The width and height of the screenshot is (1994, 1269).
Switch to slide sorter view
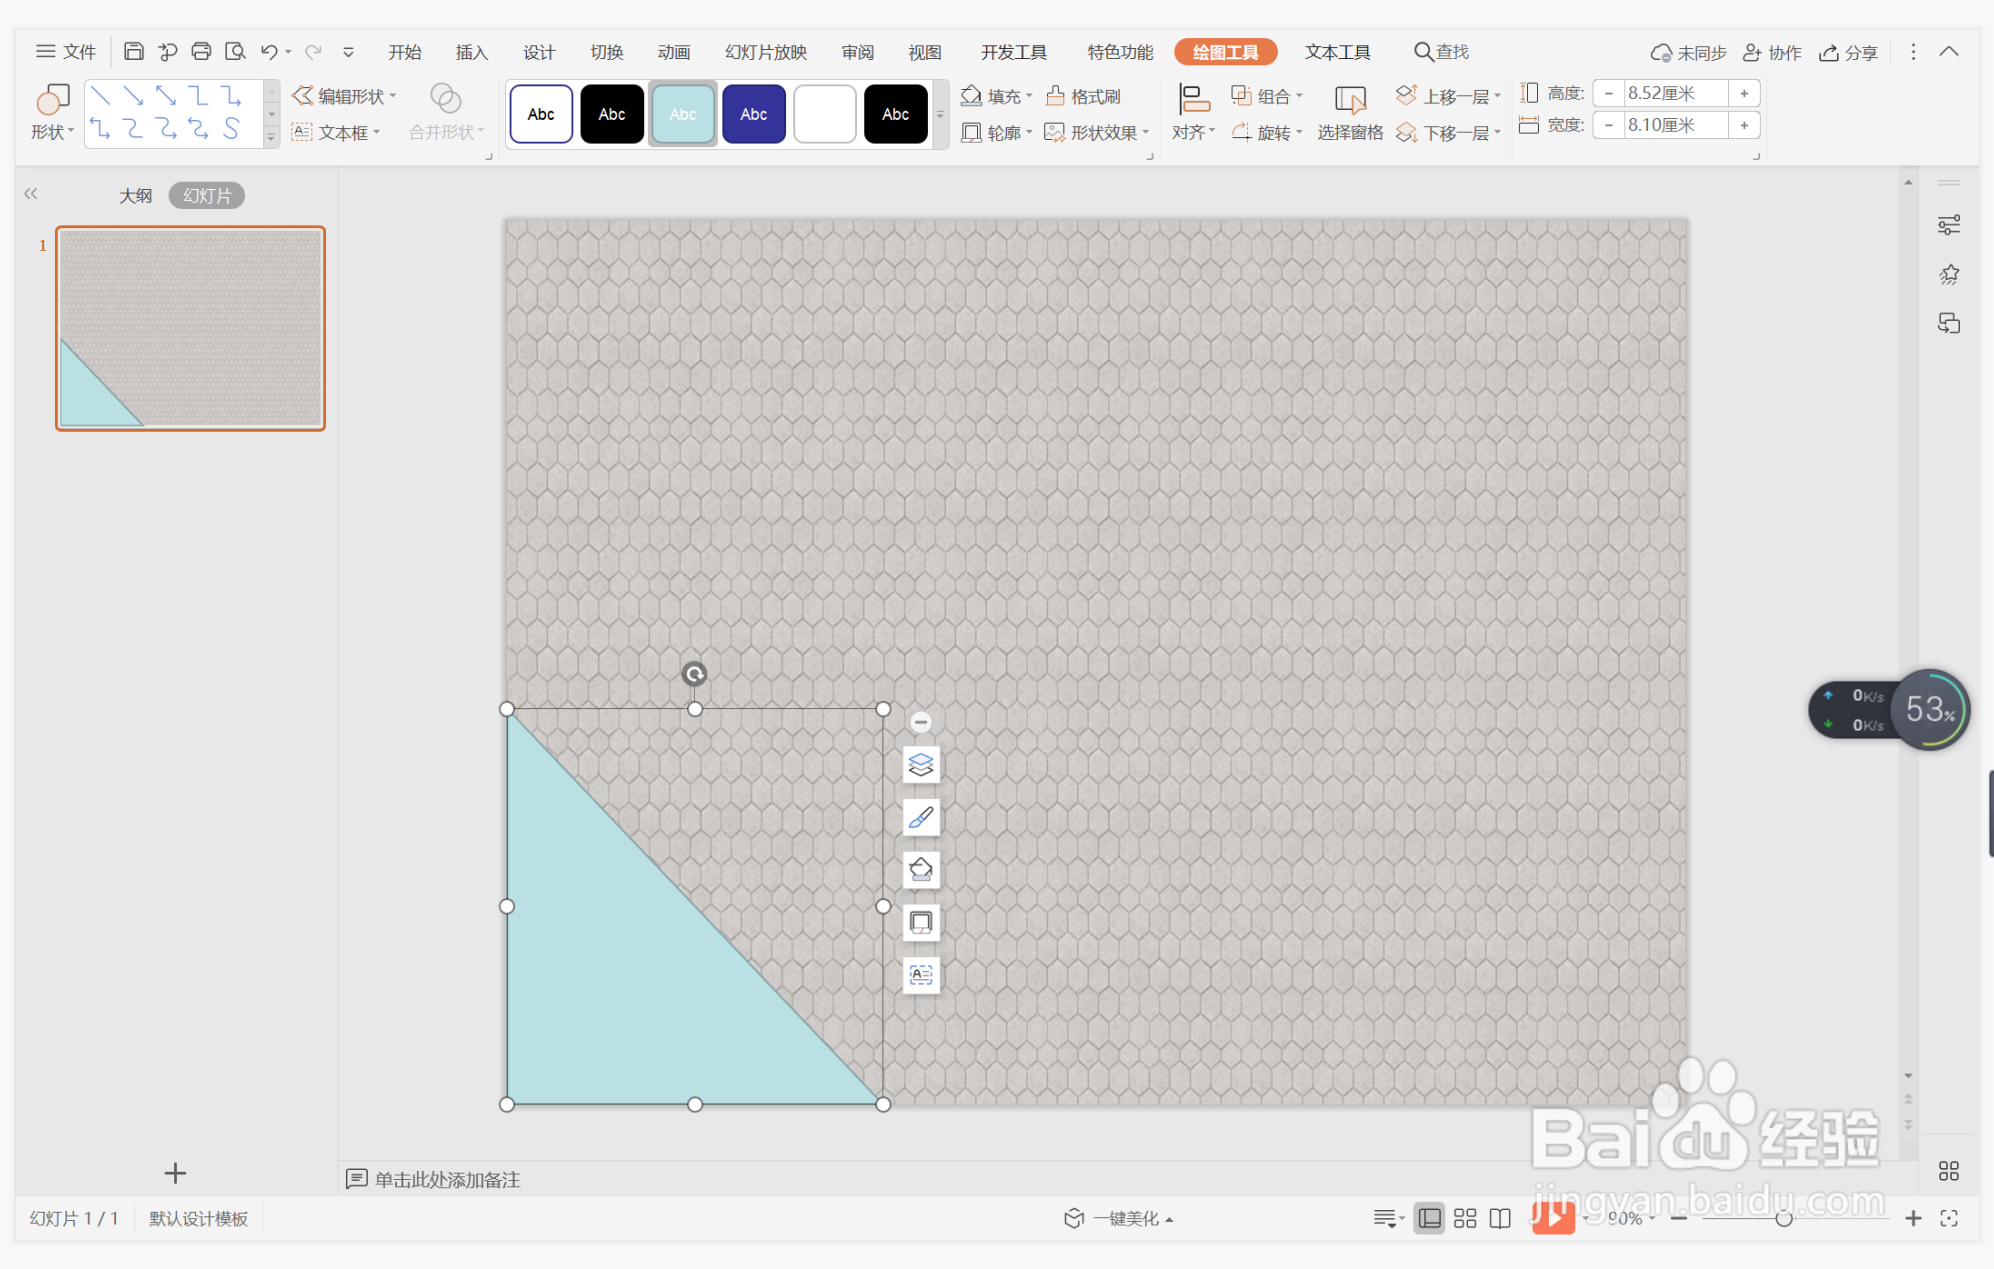[x=1465, y=1218]
